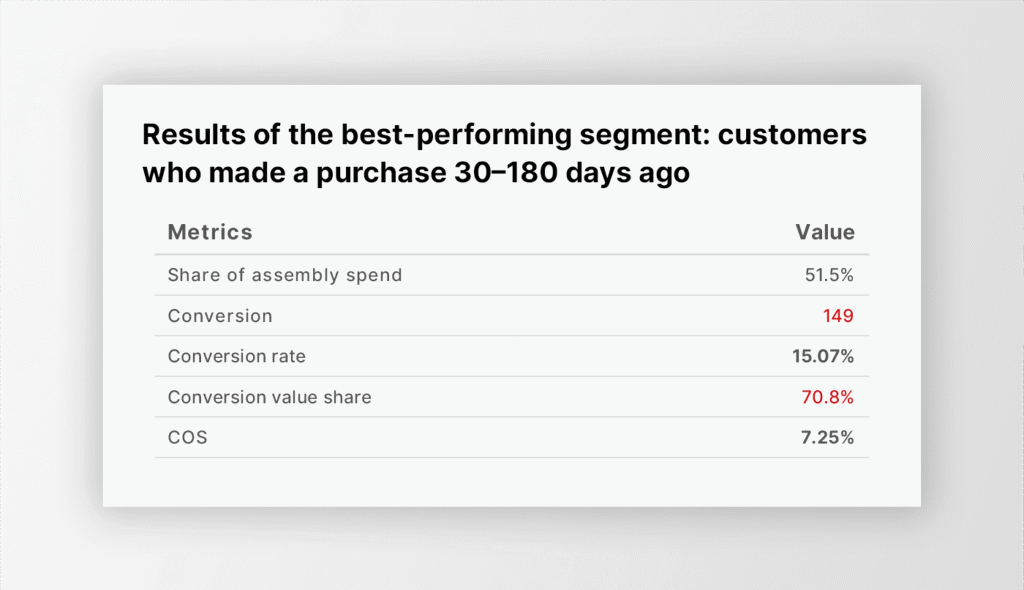Select the Conversion row label
Viewport: 1024px width, 590px height.
[220, 316]
